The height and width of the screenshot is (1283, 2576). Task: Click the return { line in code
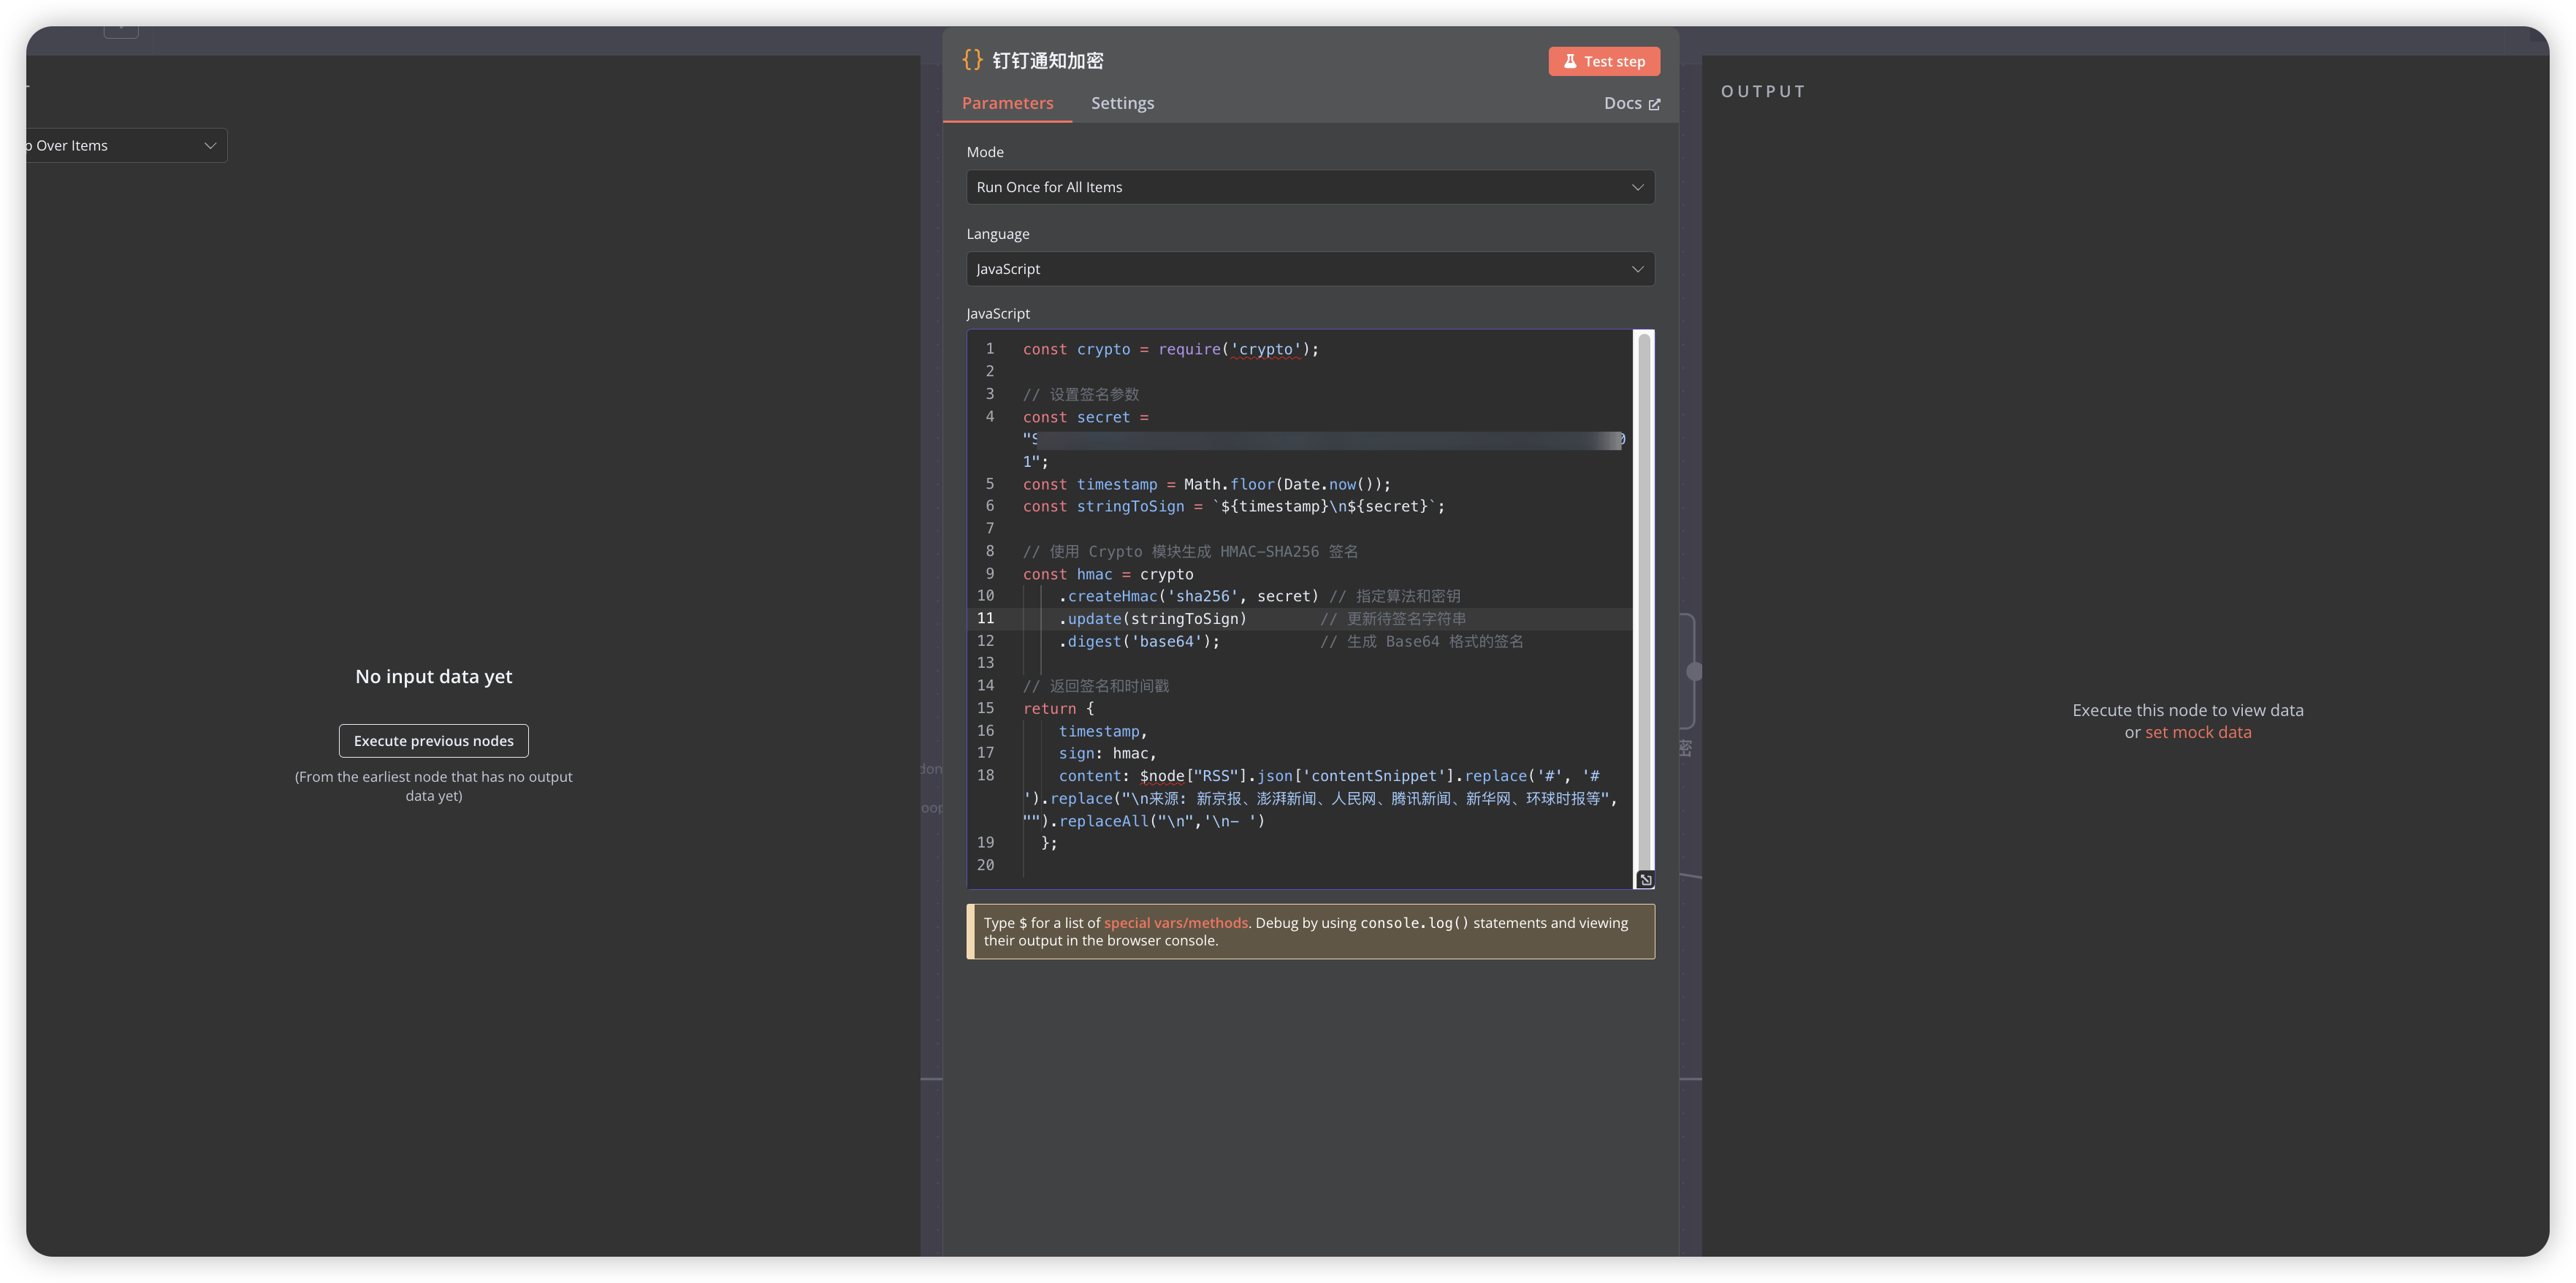click(x=1058, y=708)
